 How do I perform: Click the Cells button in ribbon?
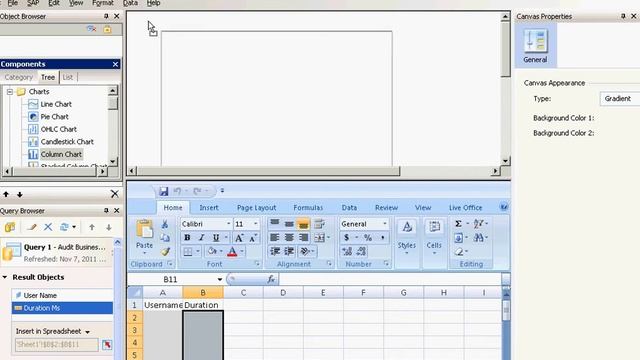(434, 238)
